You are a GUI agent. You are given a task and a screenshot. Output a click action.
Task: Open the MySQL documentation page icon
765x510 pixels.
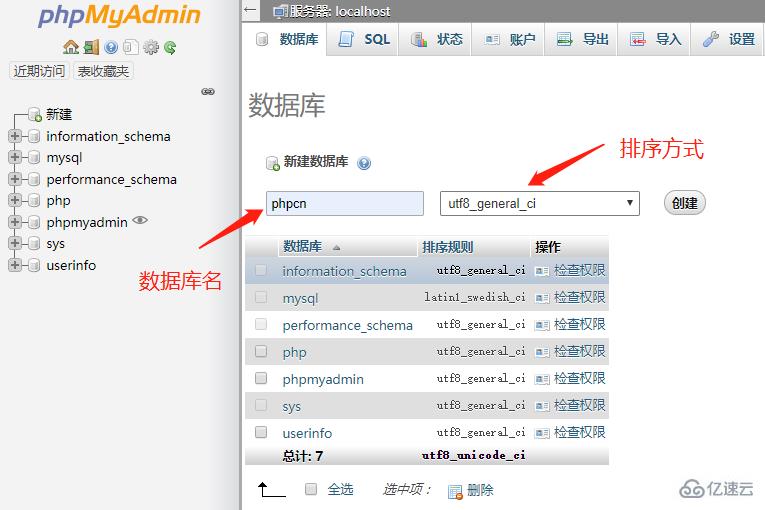pyautogui.click(x=130, y=47)
